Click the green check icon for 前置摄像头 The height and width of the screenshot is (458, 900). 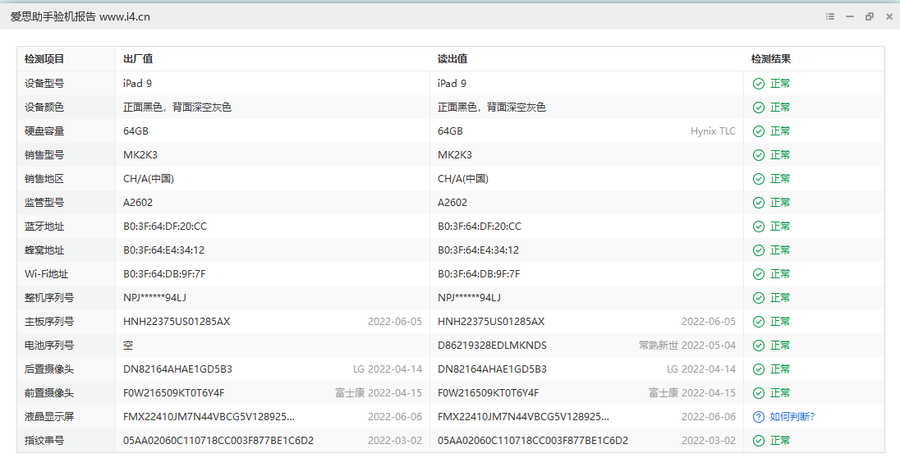(x=758, y=393)
